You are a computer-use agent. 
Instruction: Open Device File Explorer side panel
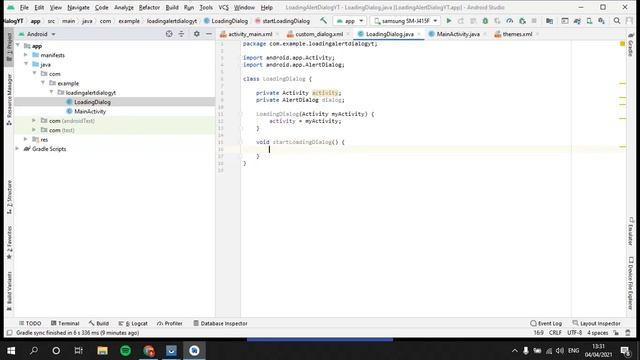pos(631,283)
